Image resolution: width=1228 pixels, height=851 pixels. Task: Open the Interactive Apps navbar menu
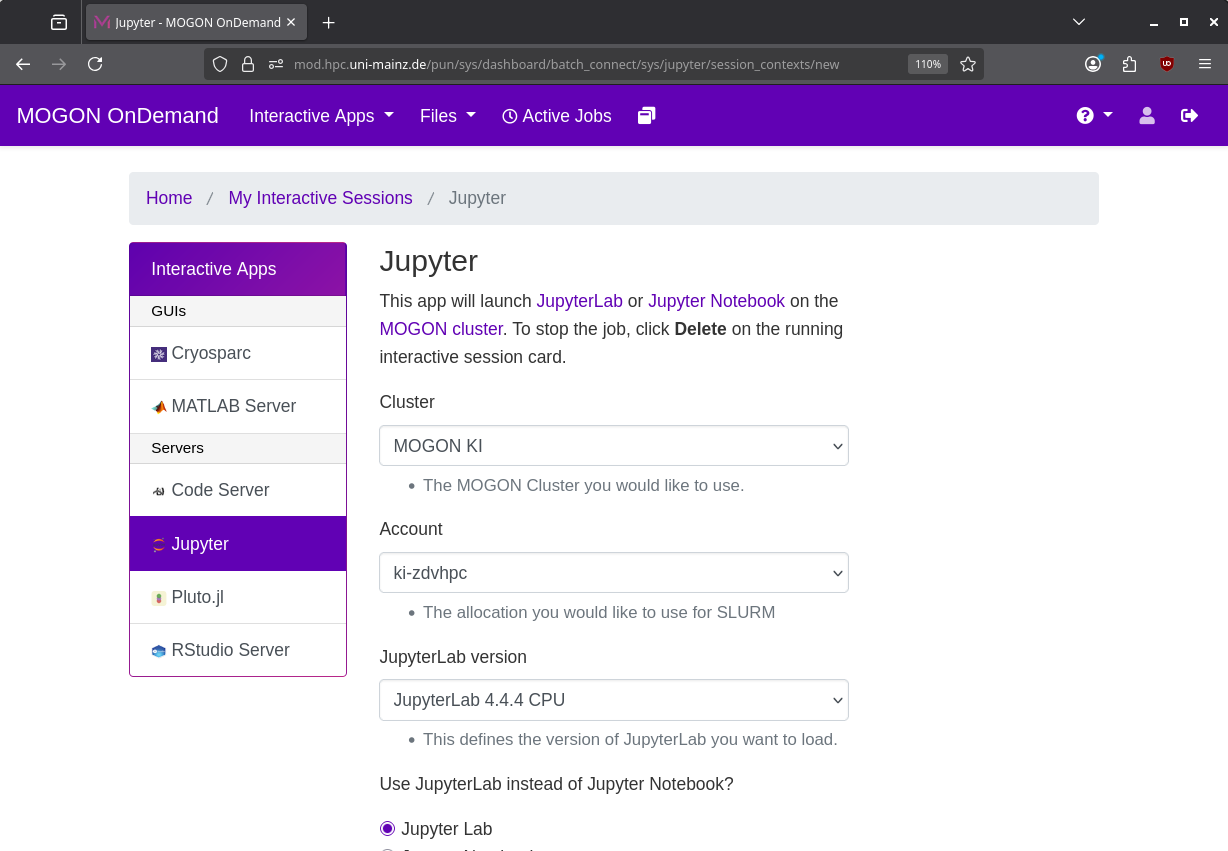click(322, 116)
